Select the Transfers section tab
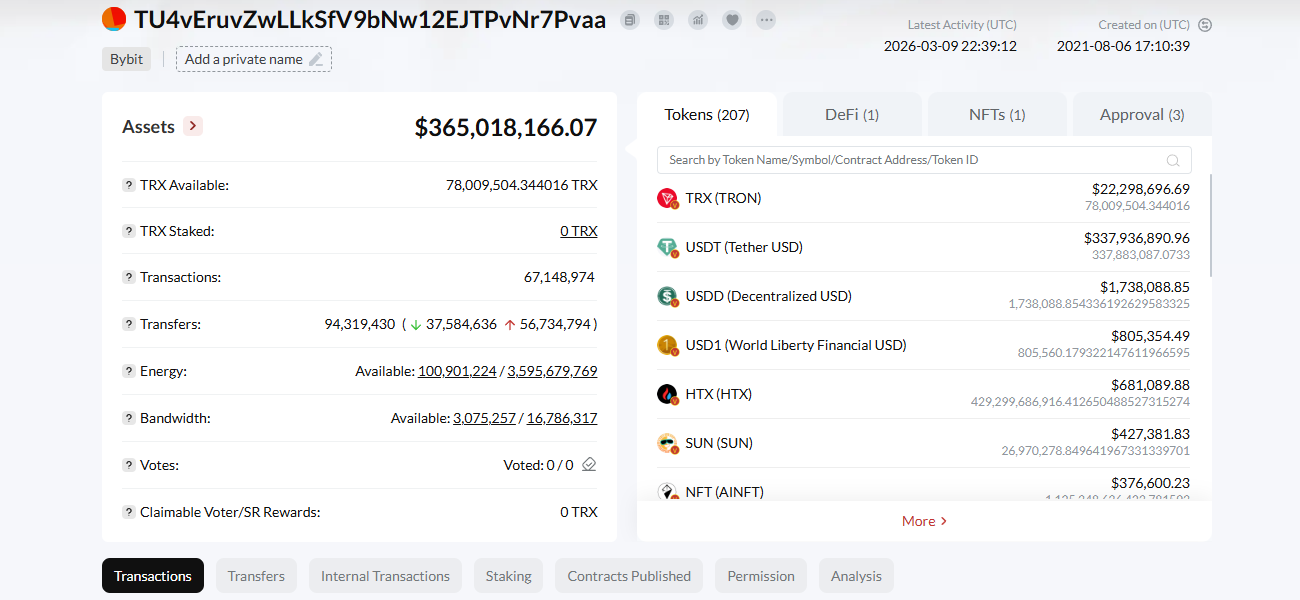Image resolution: width=1300 pixels, height=600 pixels. point(256,576)
